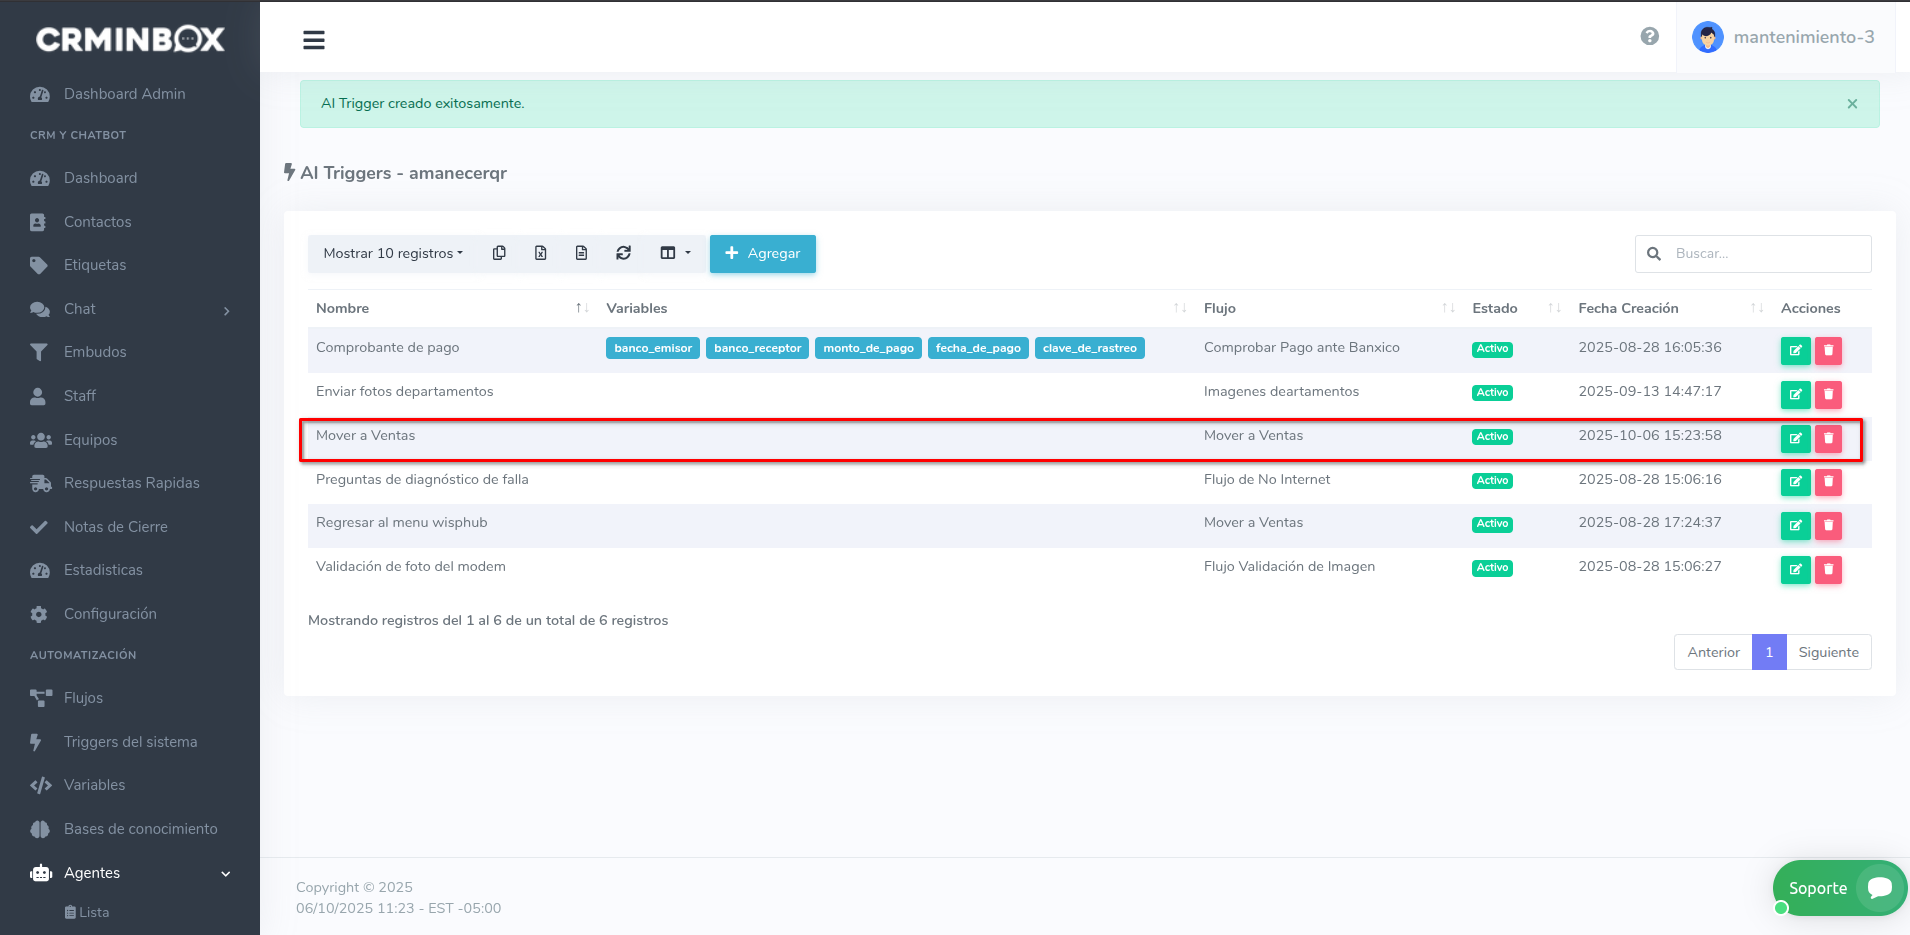Screen dimensions: 1910x935
Task: Open Flujos from the sidebar
Action: [x=83, y=698]
